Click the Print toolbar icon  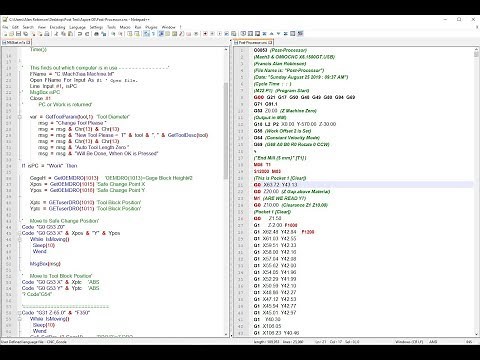coord(47,34)
